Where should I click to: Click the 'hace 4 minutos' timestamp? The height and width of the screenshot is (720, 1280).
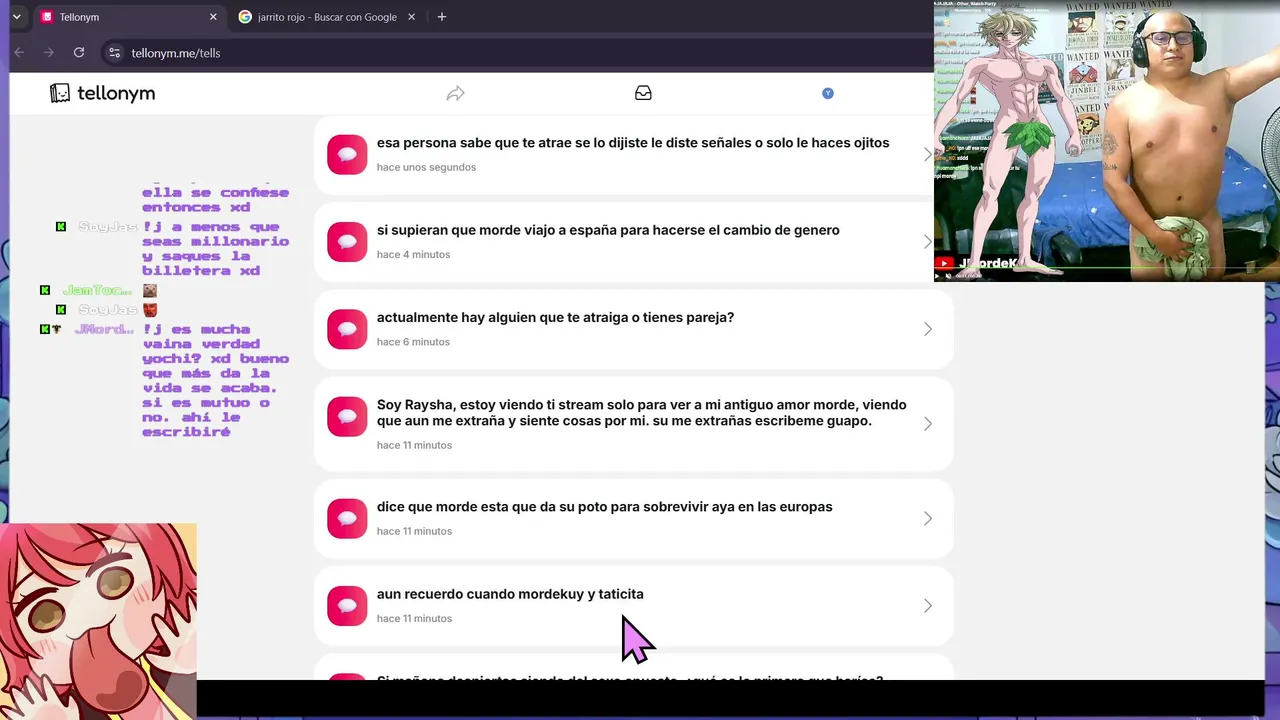coord(413,254)
